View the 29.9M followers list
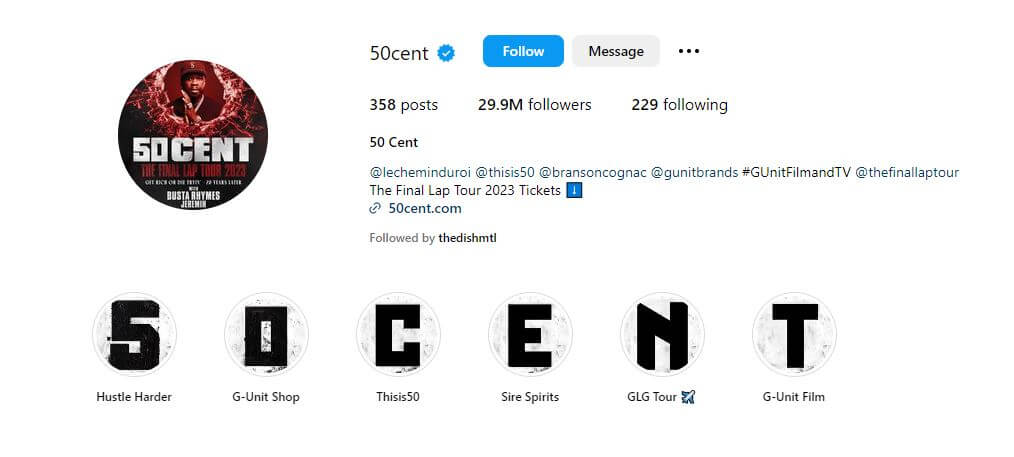Viewport: 1014px width, 457px height. point(534,105)
